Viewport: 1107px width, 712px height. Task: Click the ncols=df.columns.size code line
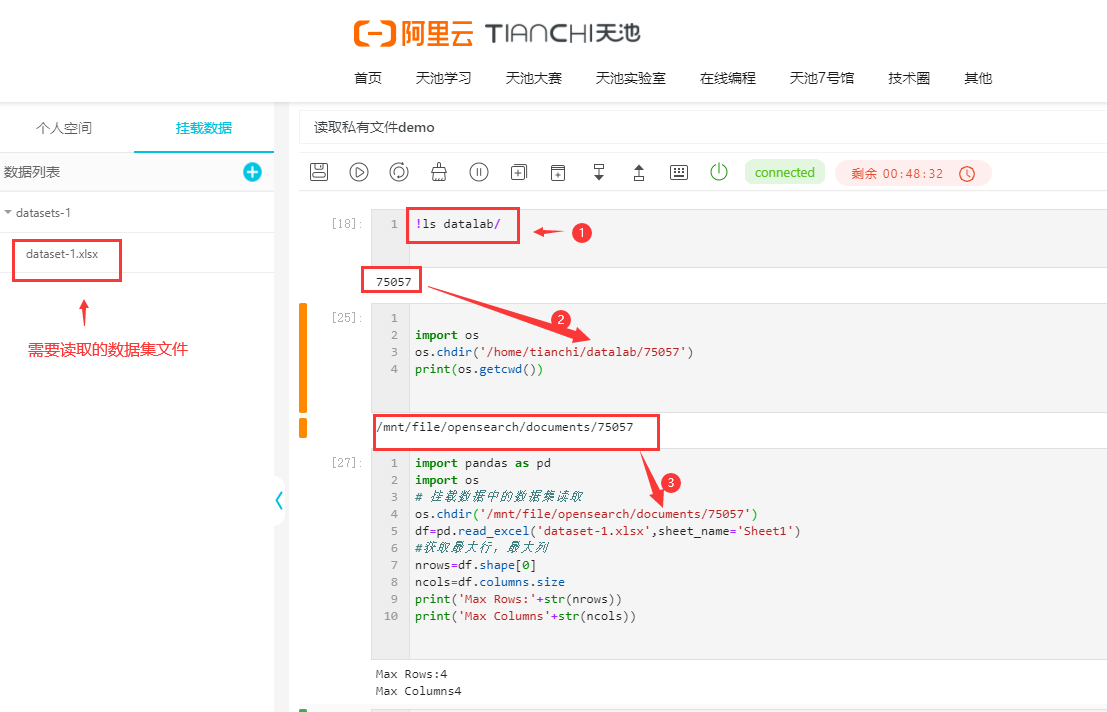tap(490, 581)
